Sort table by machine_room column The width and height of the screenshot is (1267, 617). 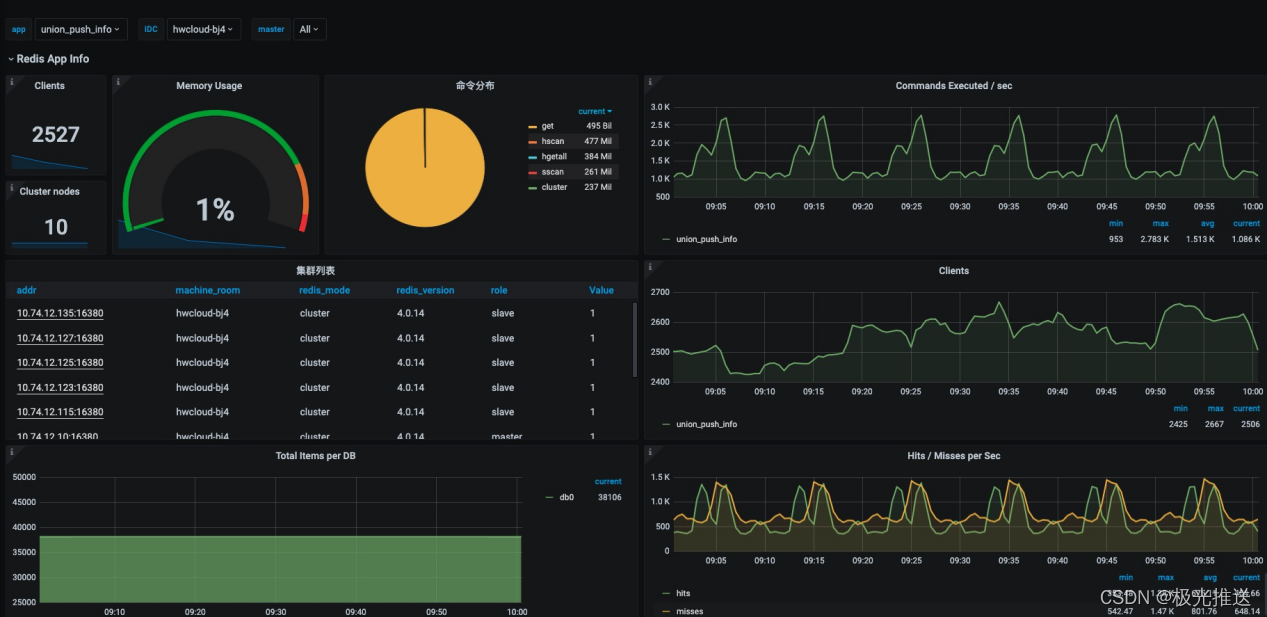(208, 290)
